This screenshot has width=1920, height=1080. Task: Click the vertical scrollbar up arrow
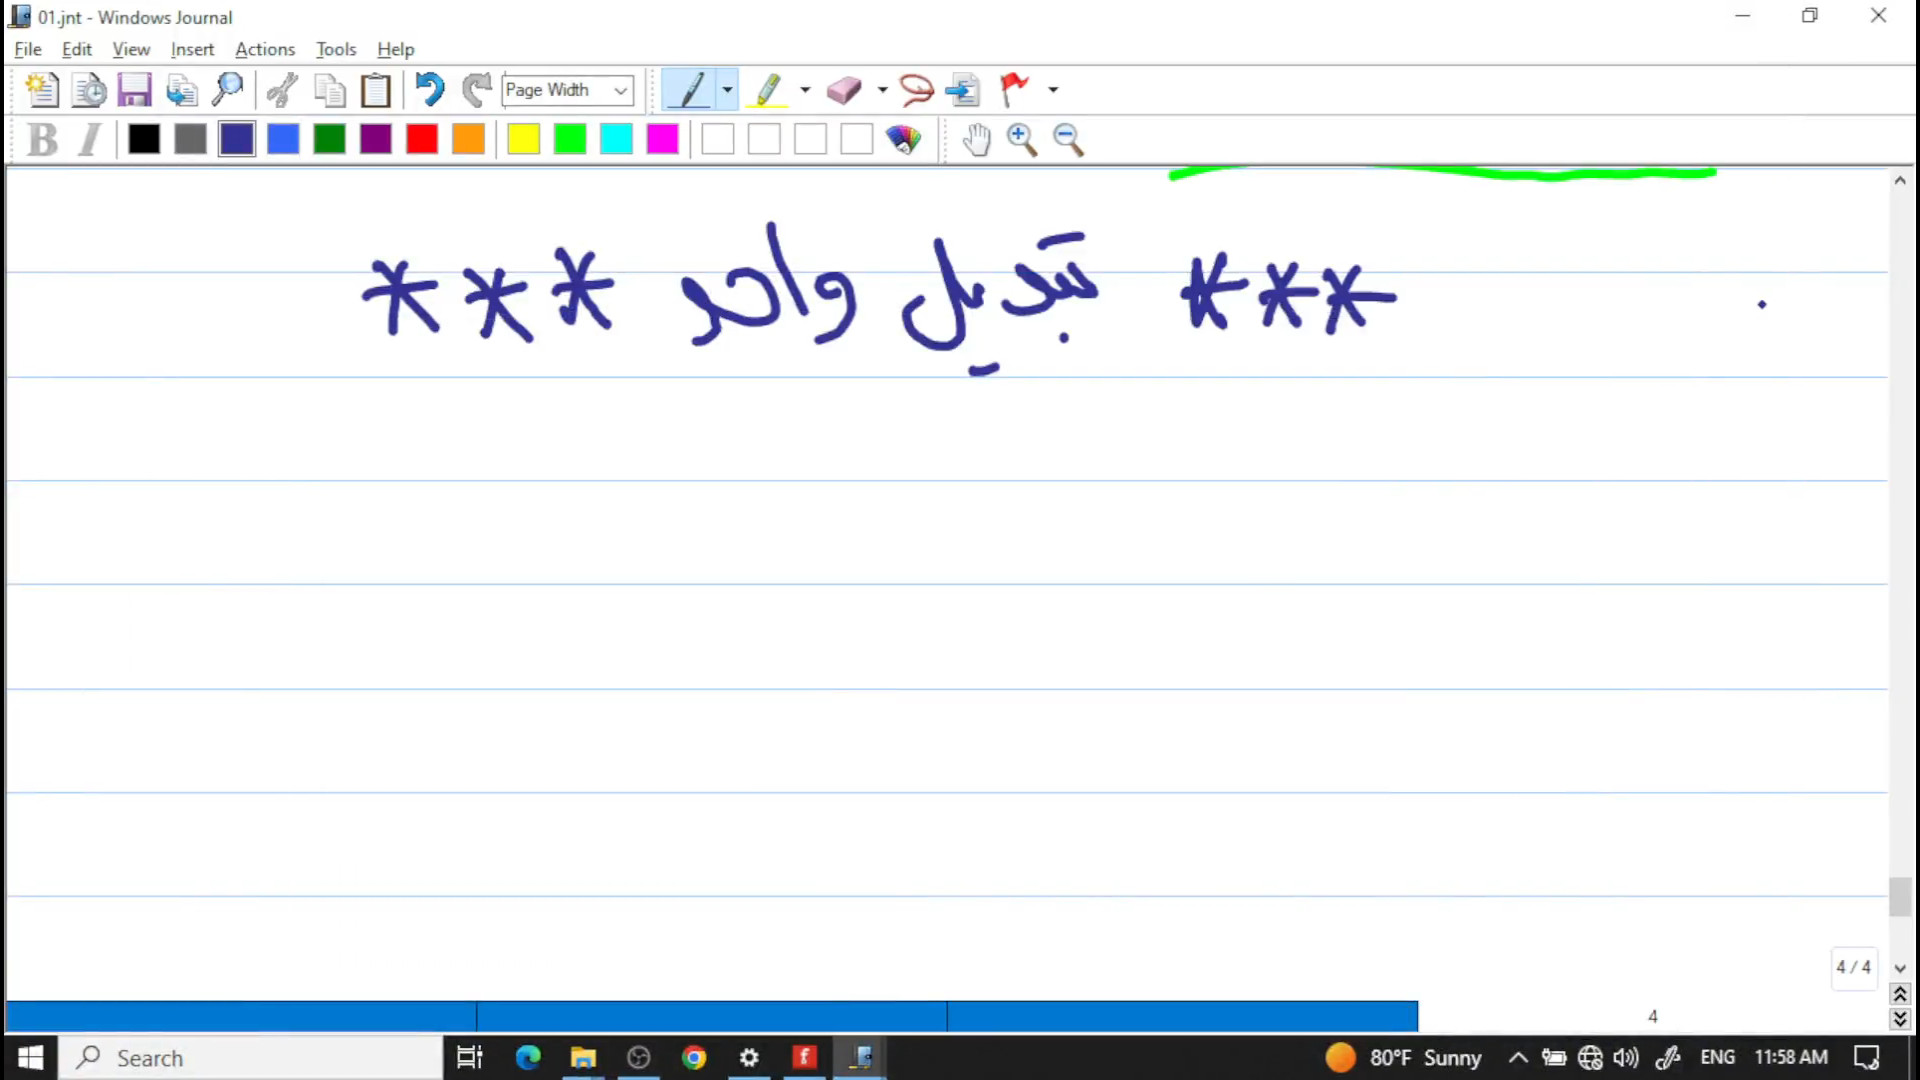pyautogui.click(x=1900, y=181)
